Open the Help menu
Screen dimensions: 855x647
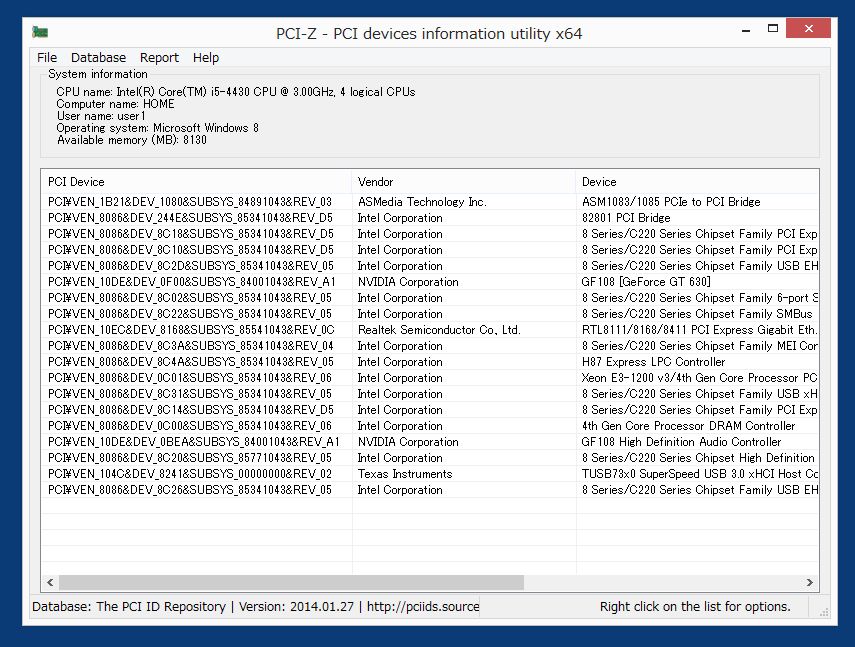point(206,58)
